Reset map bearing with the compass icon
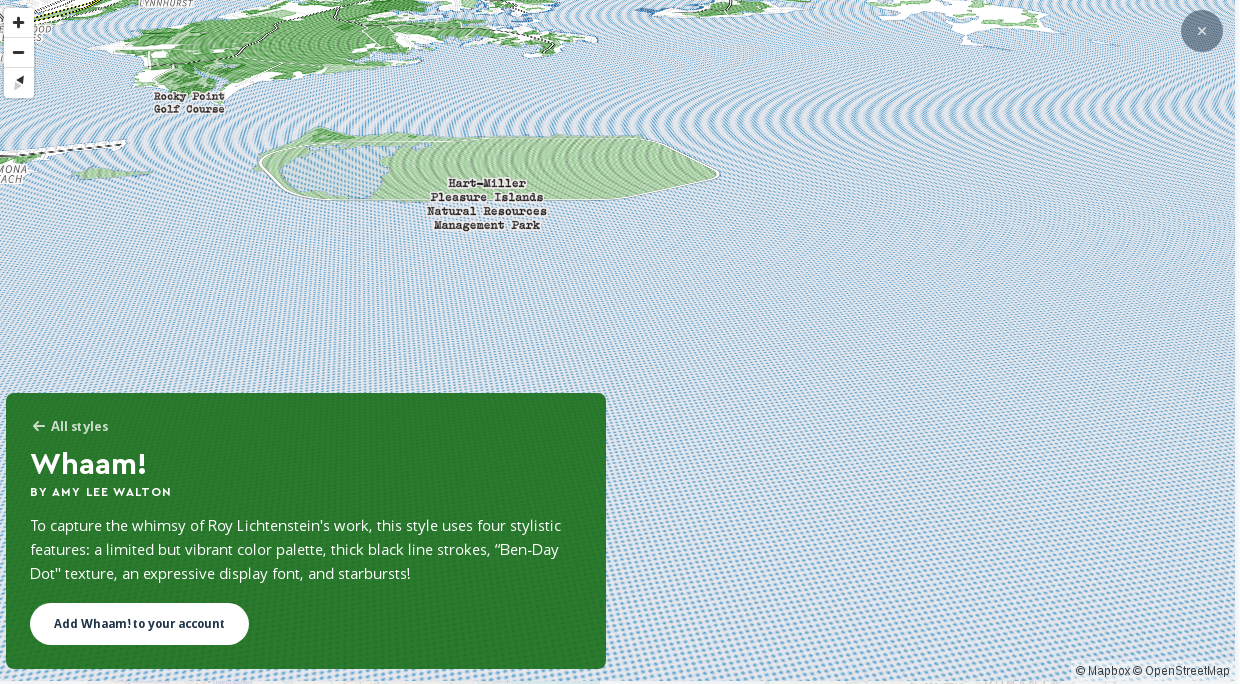1240x684 pixels. pos(18,80)
